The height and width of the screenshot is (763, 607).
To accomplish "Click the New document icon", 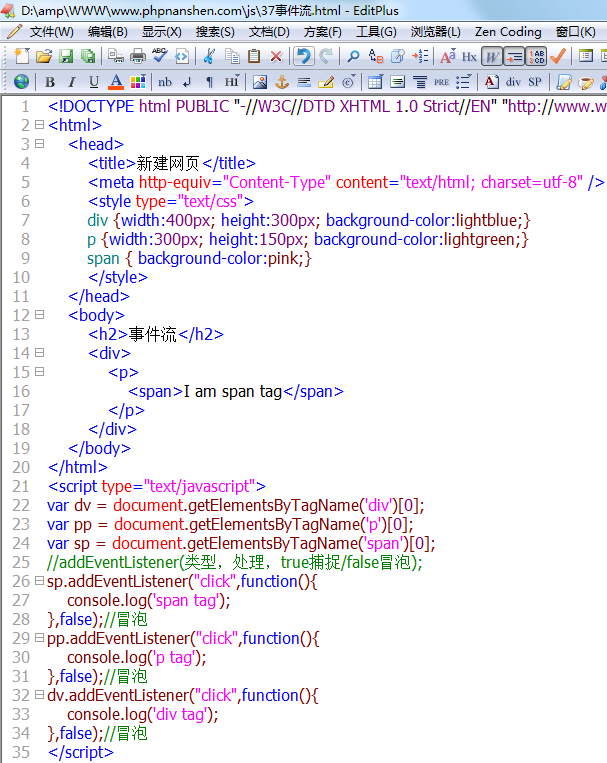I will (21, 56).
